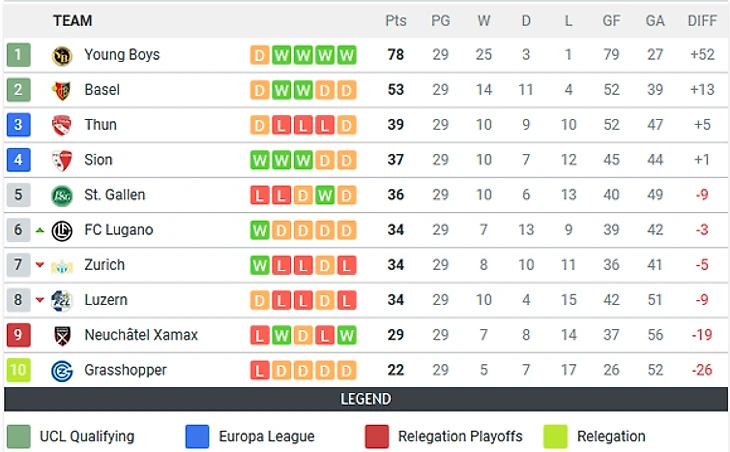The image size is (730, 452).
Task: Click the Luzern team badge
Action: click(62, 300)
